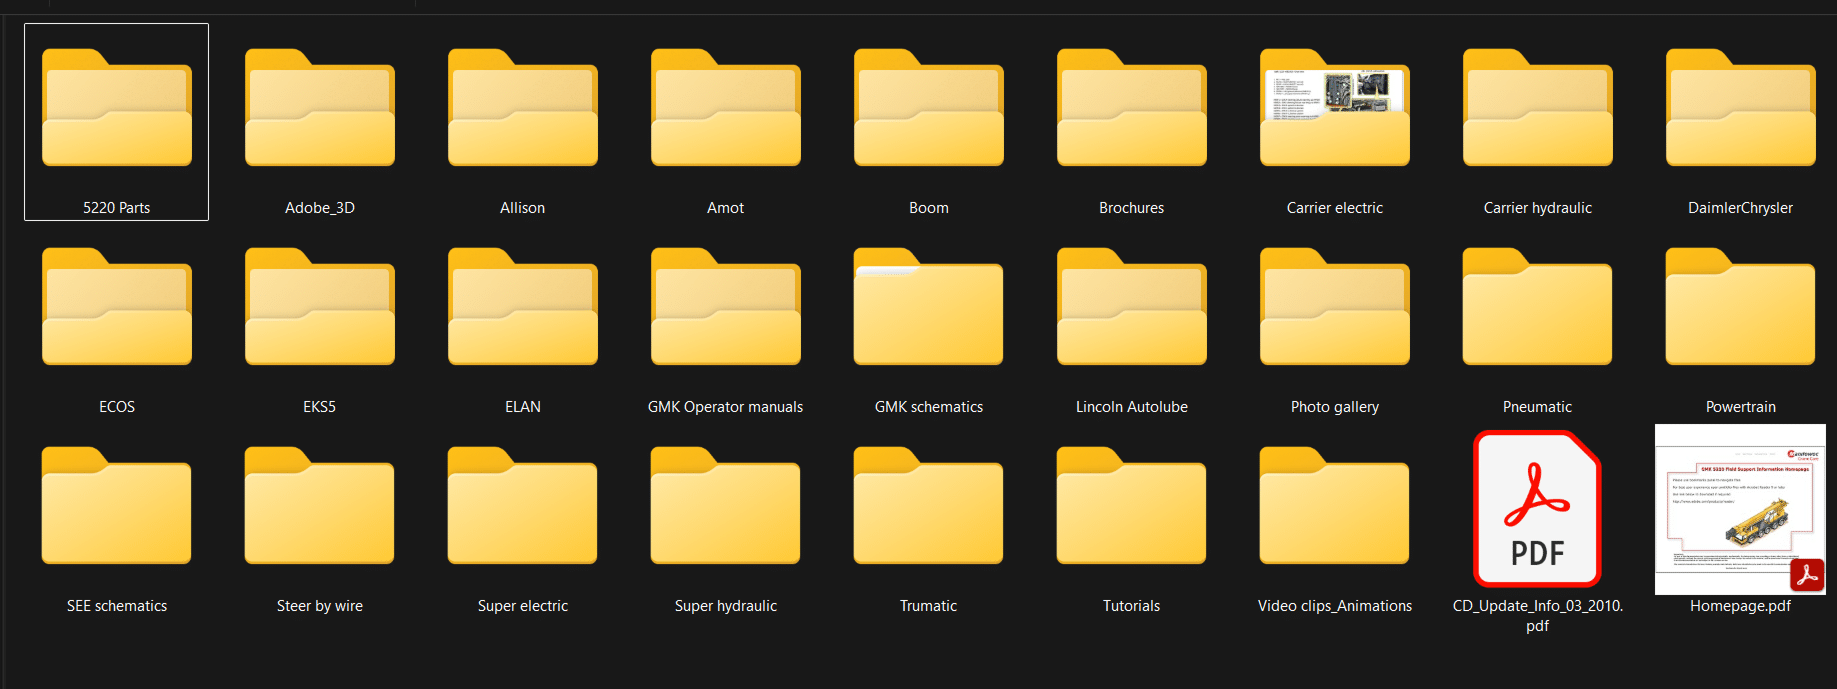This screenshot has height=689, width=1837.
Task: Click the Video clips_Animations folder icon
Action: [x=1335, y=505]
